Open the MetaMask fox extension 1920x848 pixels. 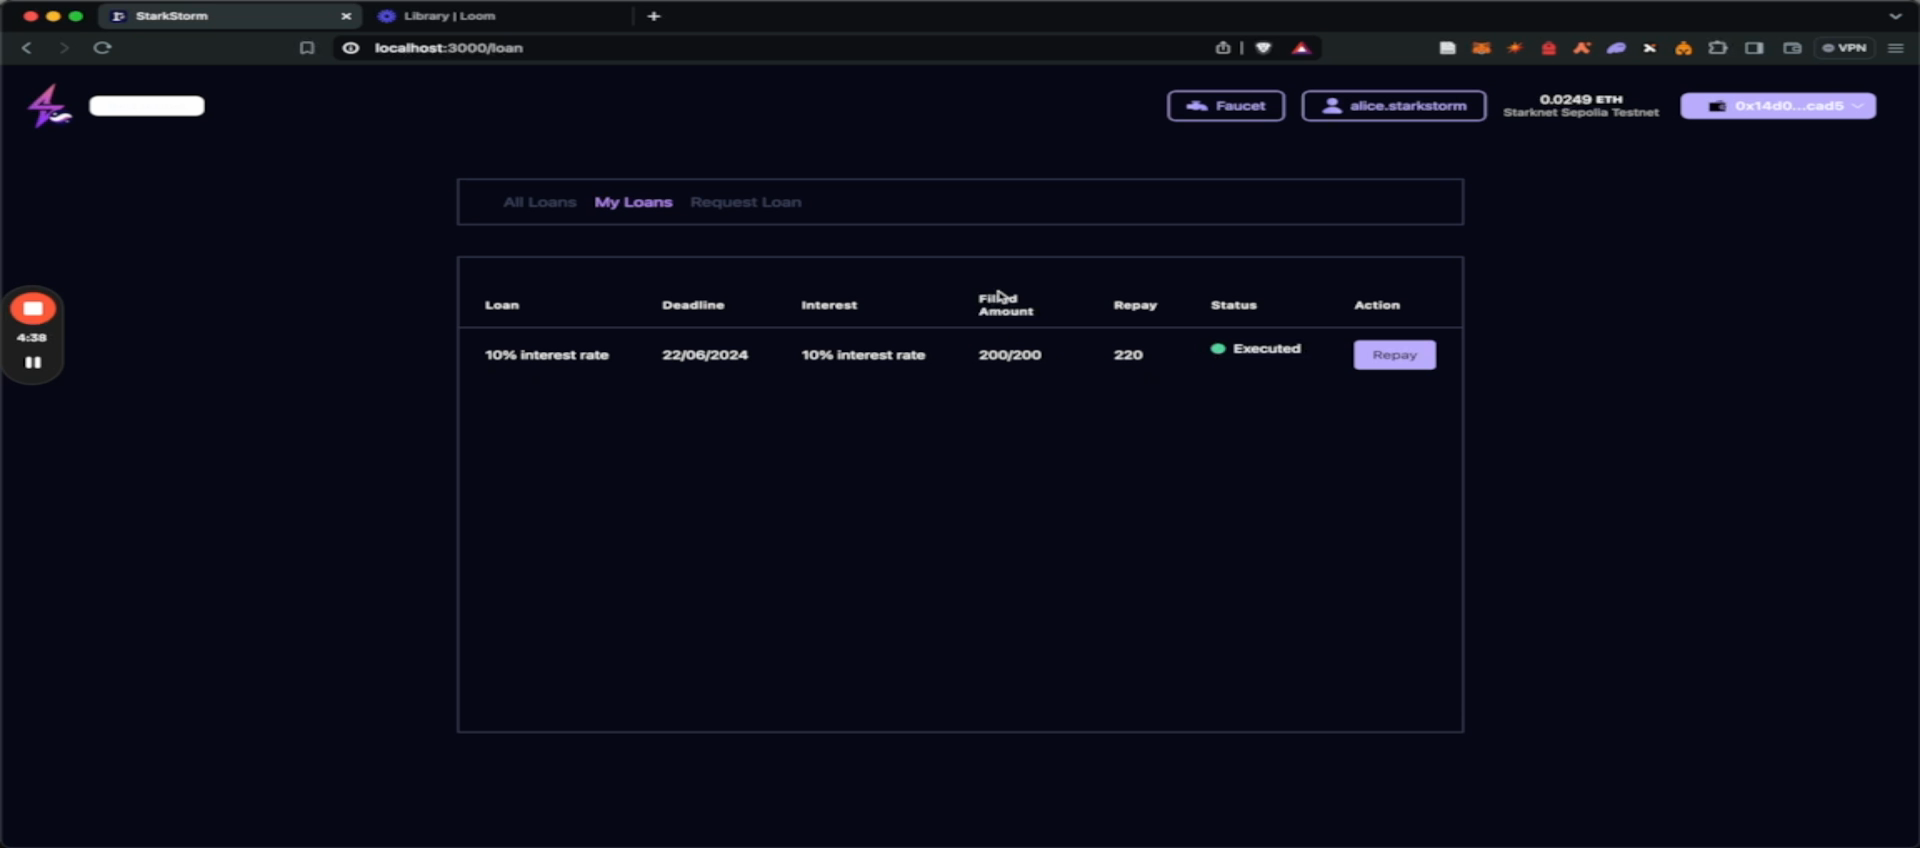[x=1481, y=48]
